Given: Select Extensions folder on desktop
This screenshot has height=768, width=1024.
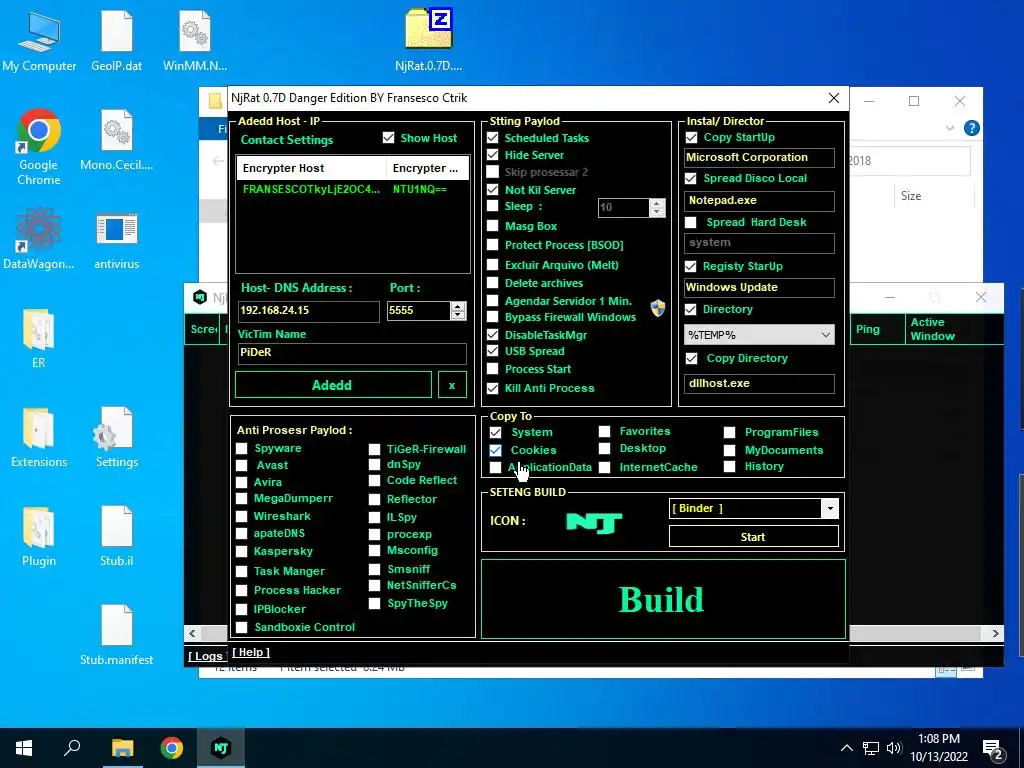Looking at the screenshot, I should 39,438.
